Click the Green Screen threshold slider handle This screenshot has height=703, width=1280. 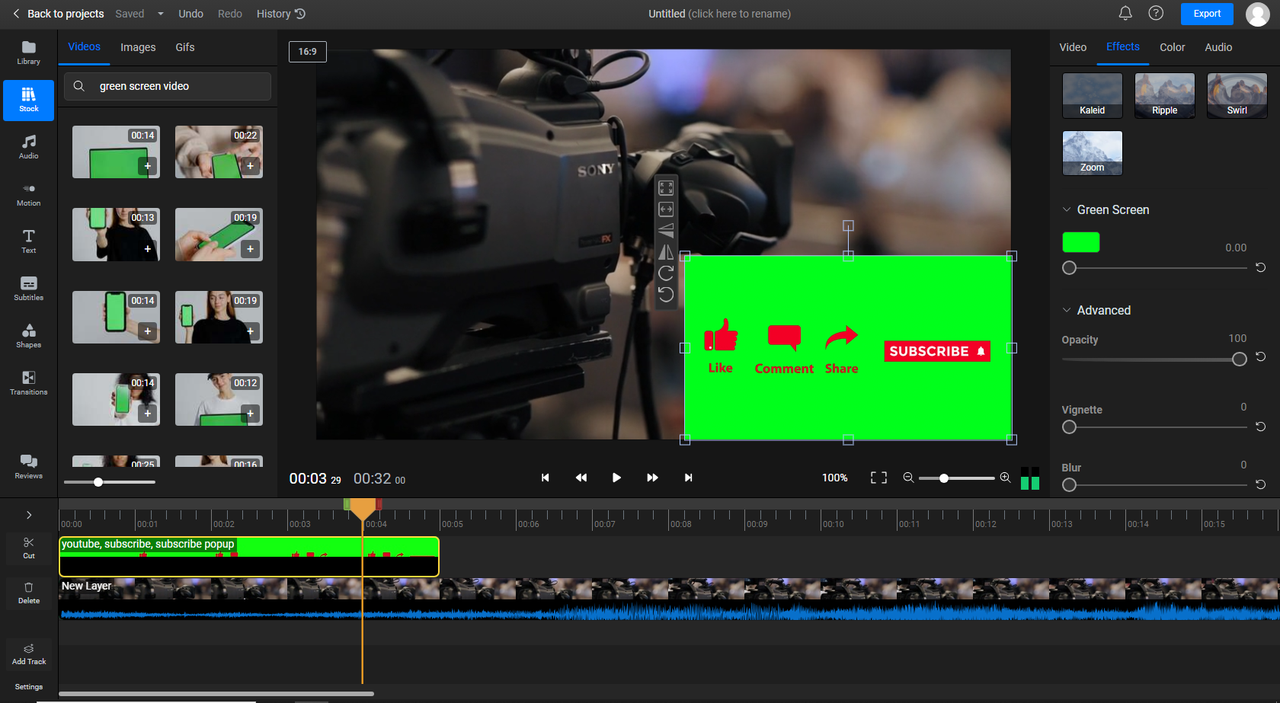(1069, 268)
